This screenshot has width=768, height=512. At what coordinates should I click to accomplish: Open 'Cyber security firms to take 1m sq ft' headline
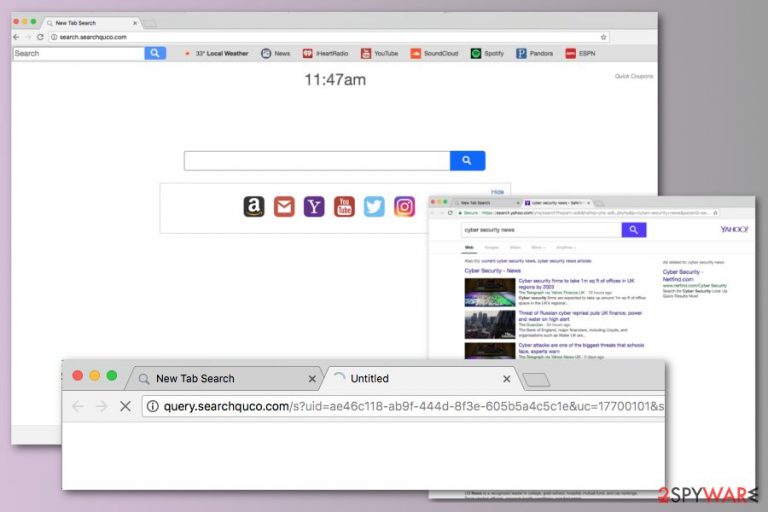576,284
